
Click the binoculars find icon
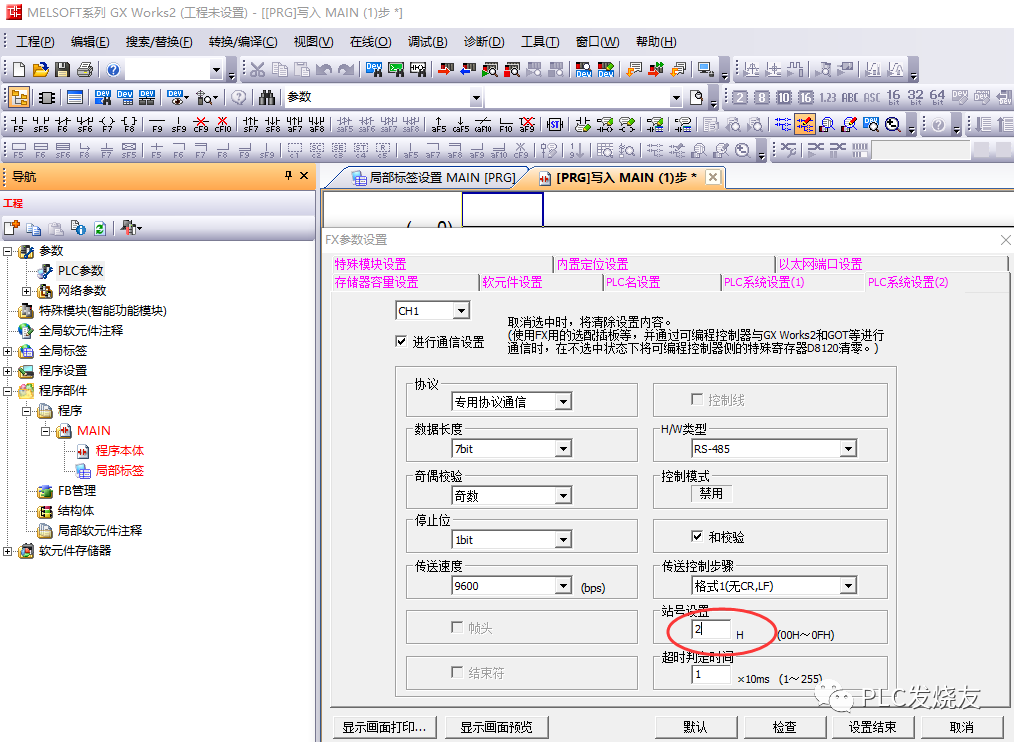(x=267, y=97)
